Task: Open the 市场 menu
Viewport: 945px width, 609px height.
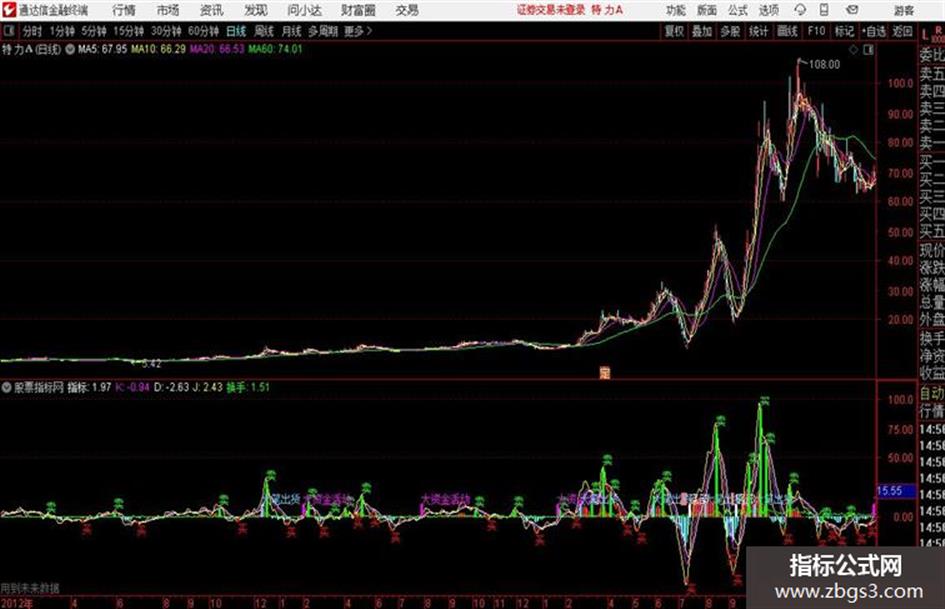Action: point(168,10)
